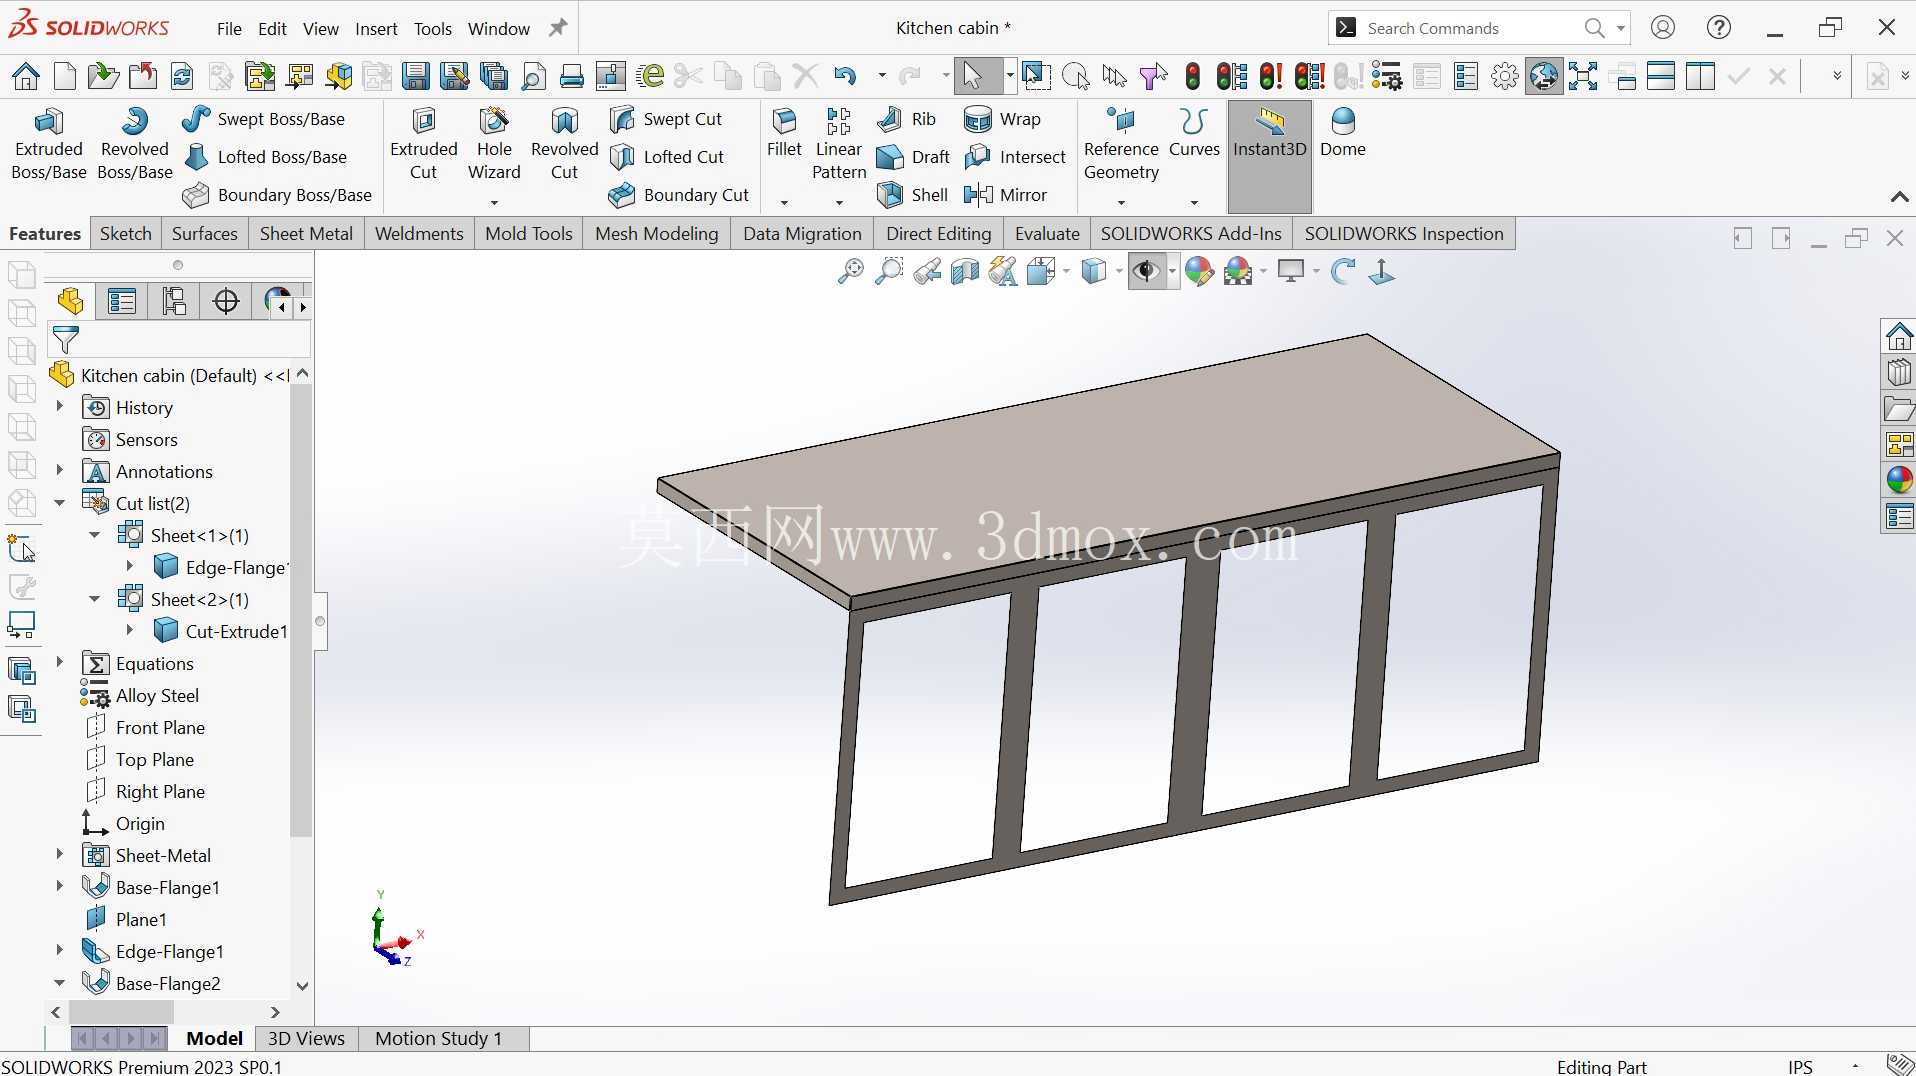
Task: Select the Boundary Cut tool
Action: click(x=679, y=195)
